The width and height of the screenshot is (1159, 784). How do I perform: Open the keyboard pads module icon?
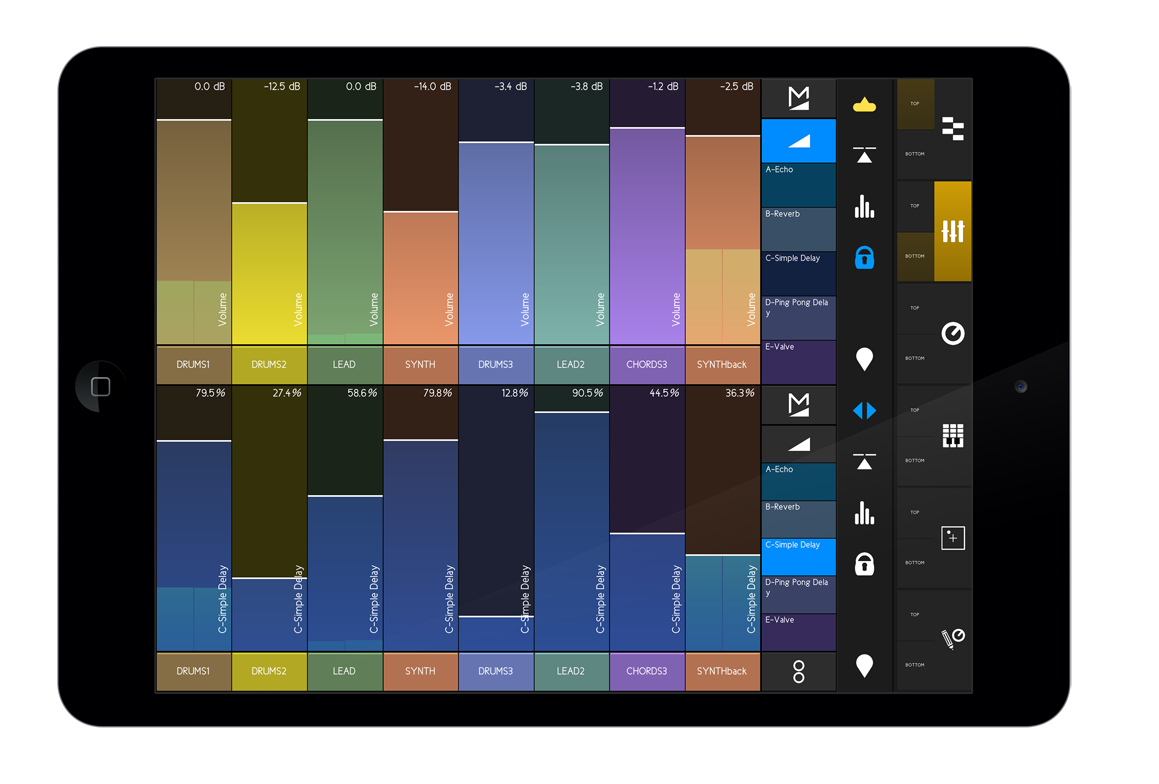952,436
